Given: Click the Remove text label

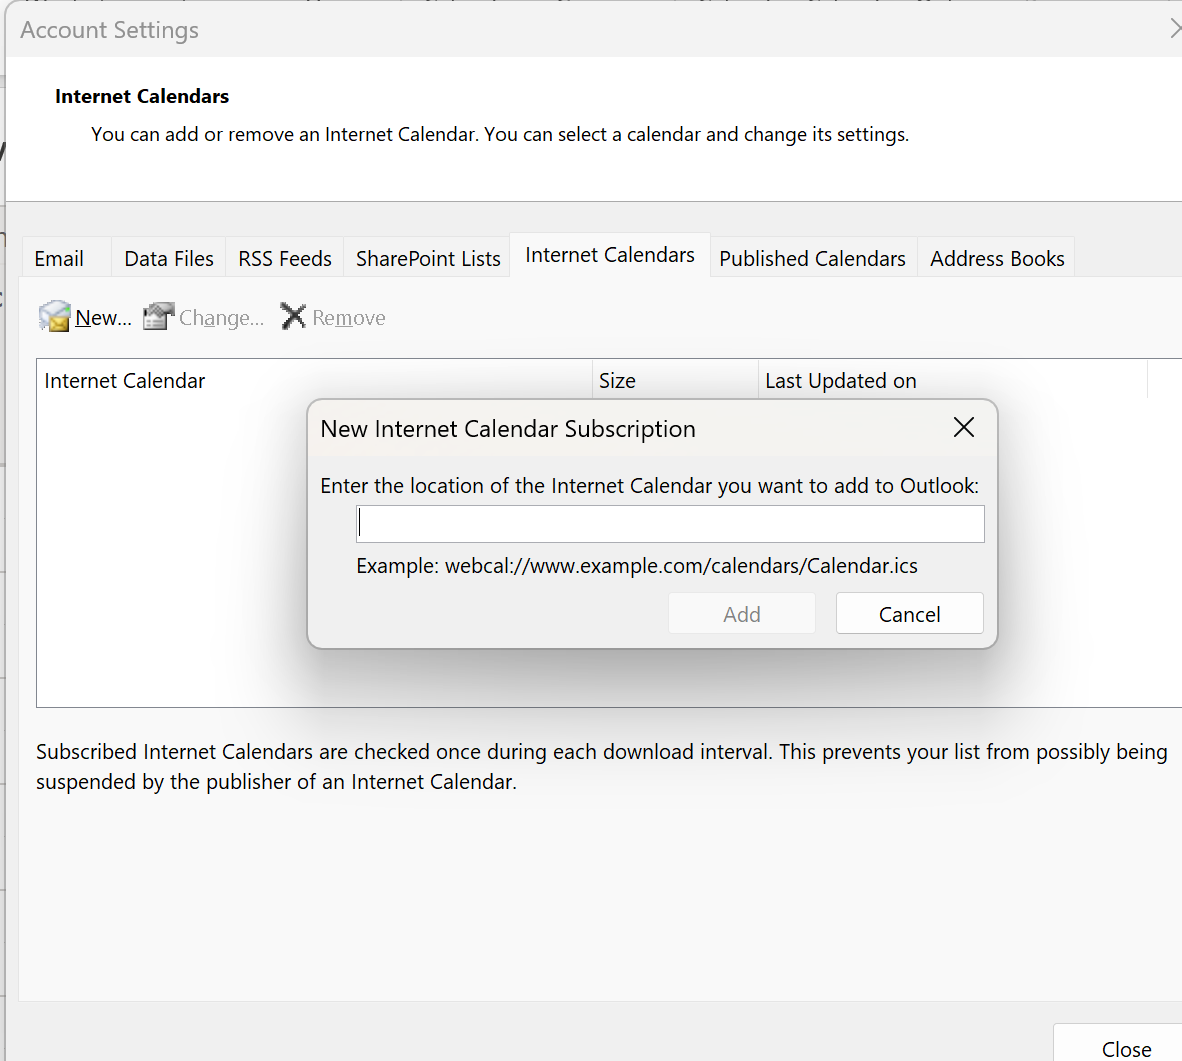Looking at the screenshot, I should pyautogui.click(x=348, y=317).
